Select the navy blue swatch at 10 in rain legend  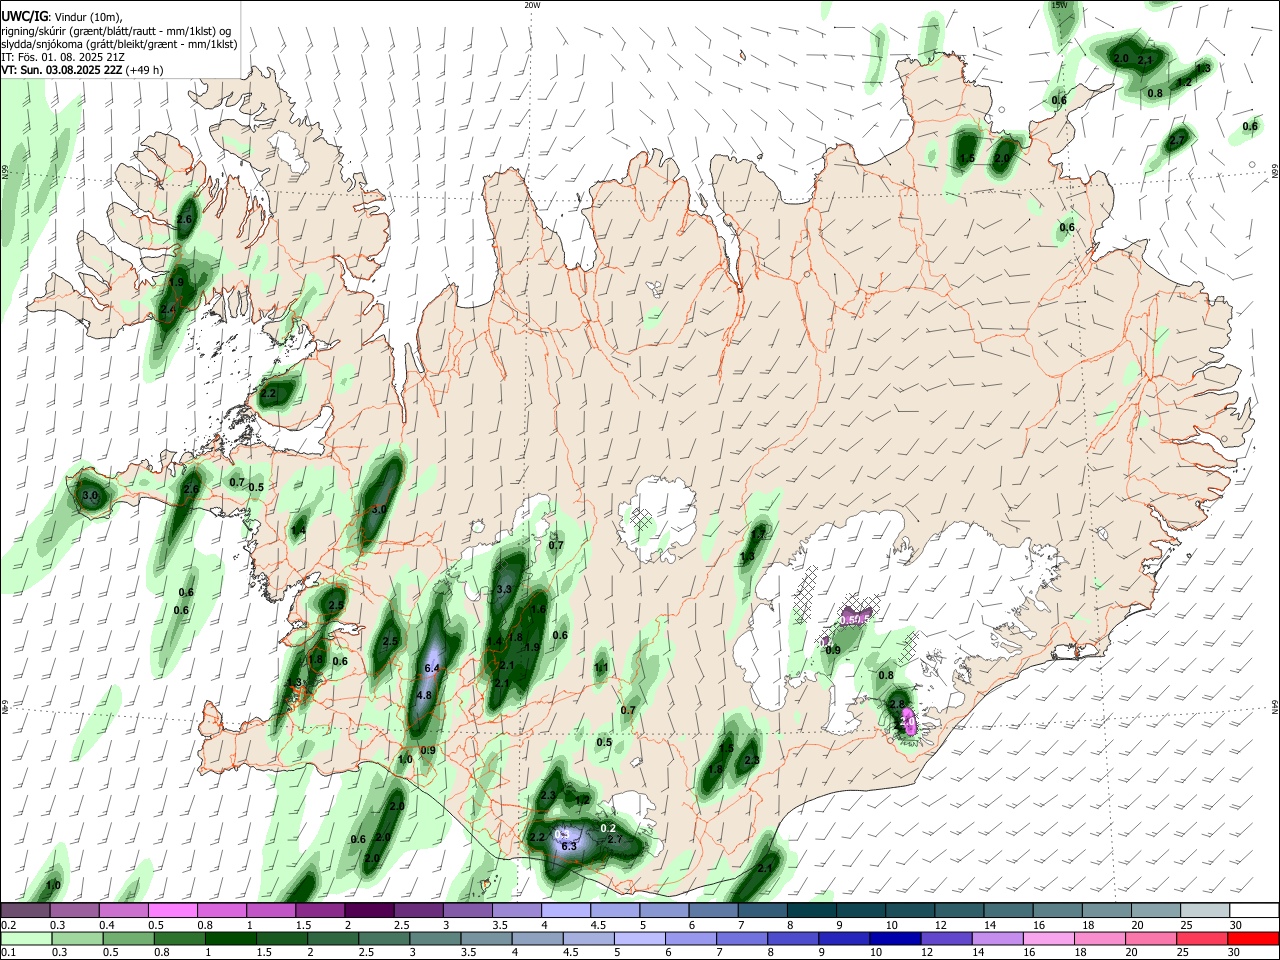pyautogui.click(x=894, y=938)
